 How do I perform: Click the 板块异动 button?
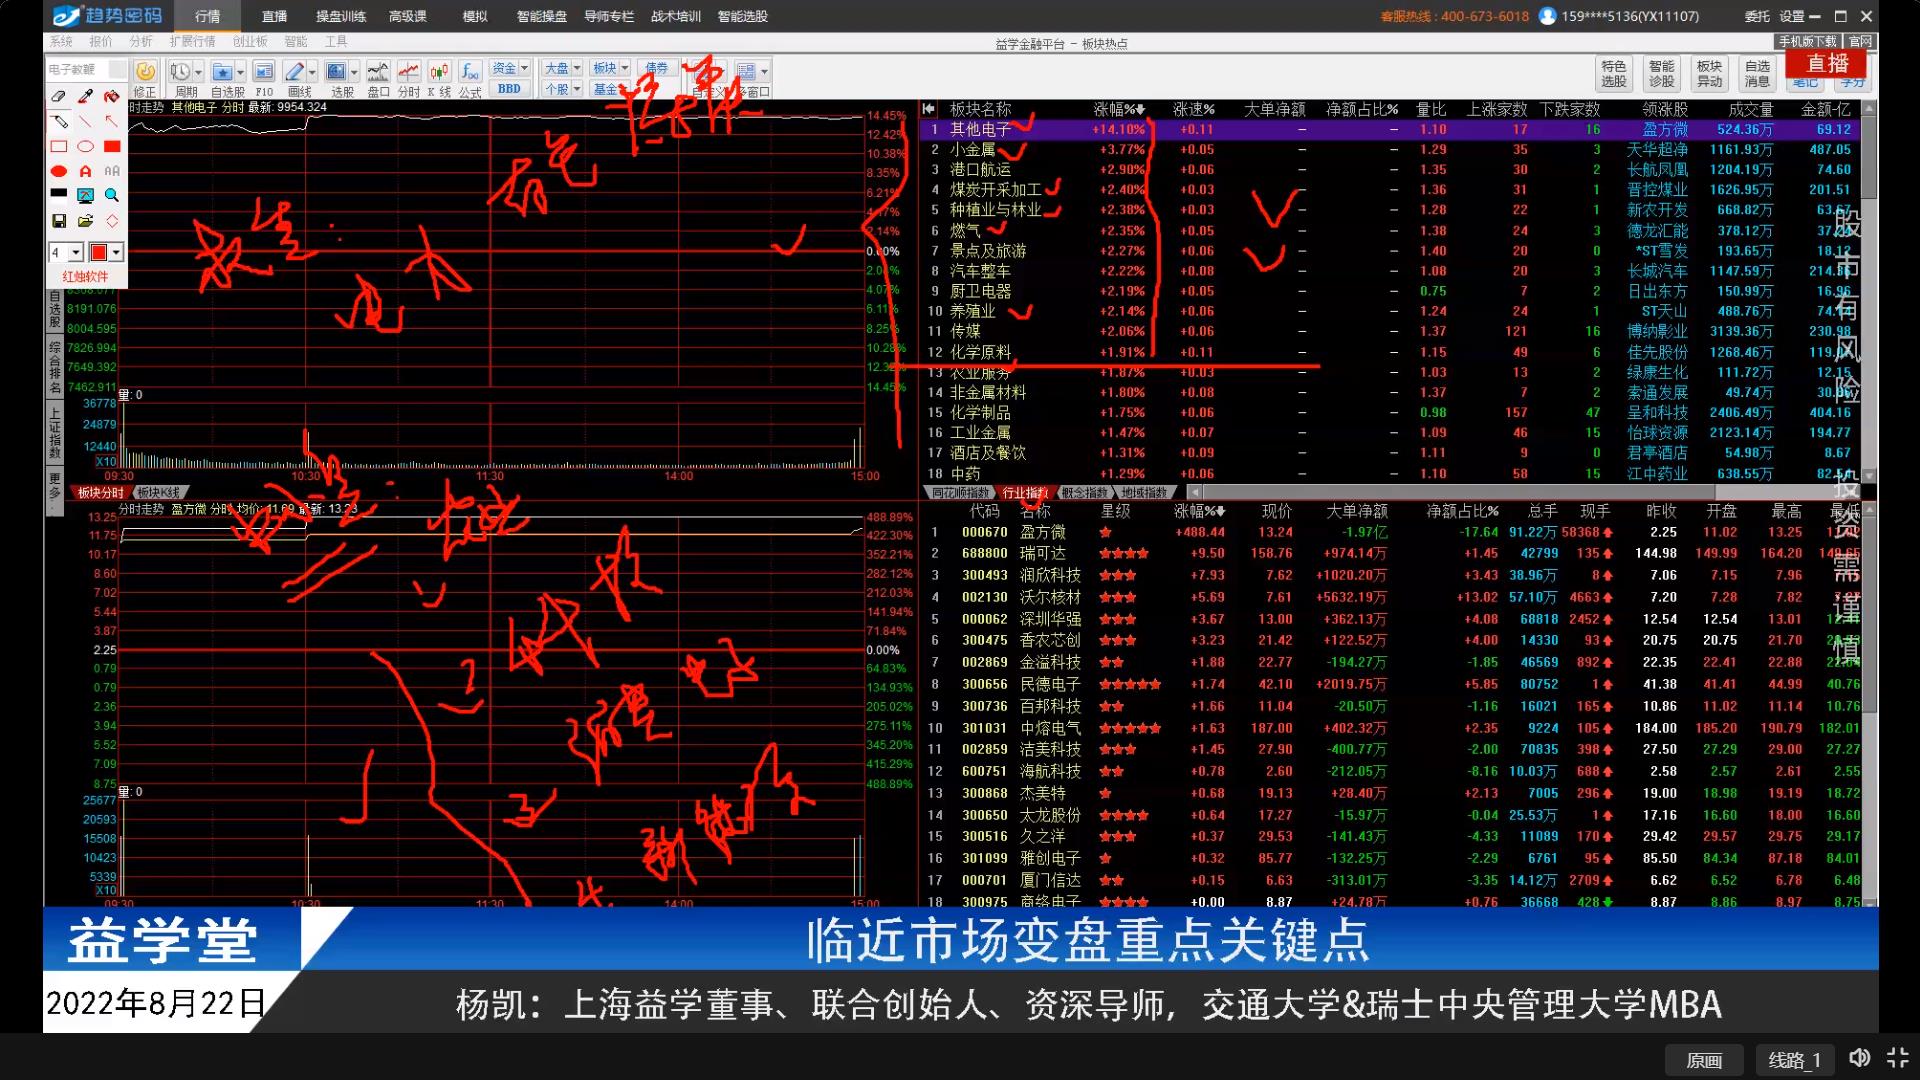tap(1710, 74)
